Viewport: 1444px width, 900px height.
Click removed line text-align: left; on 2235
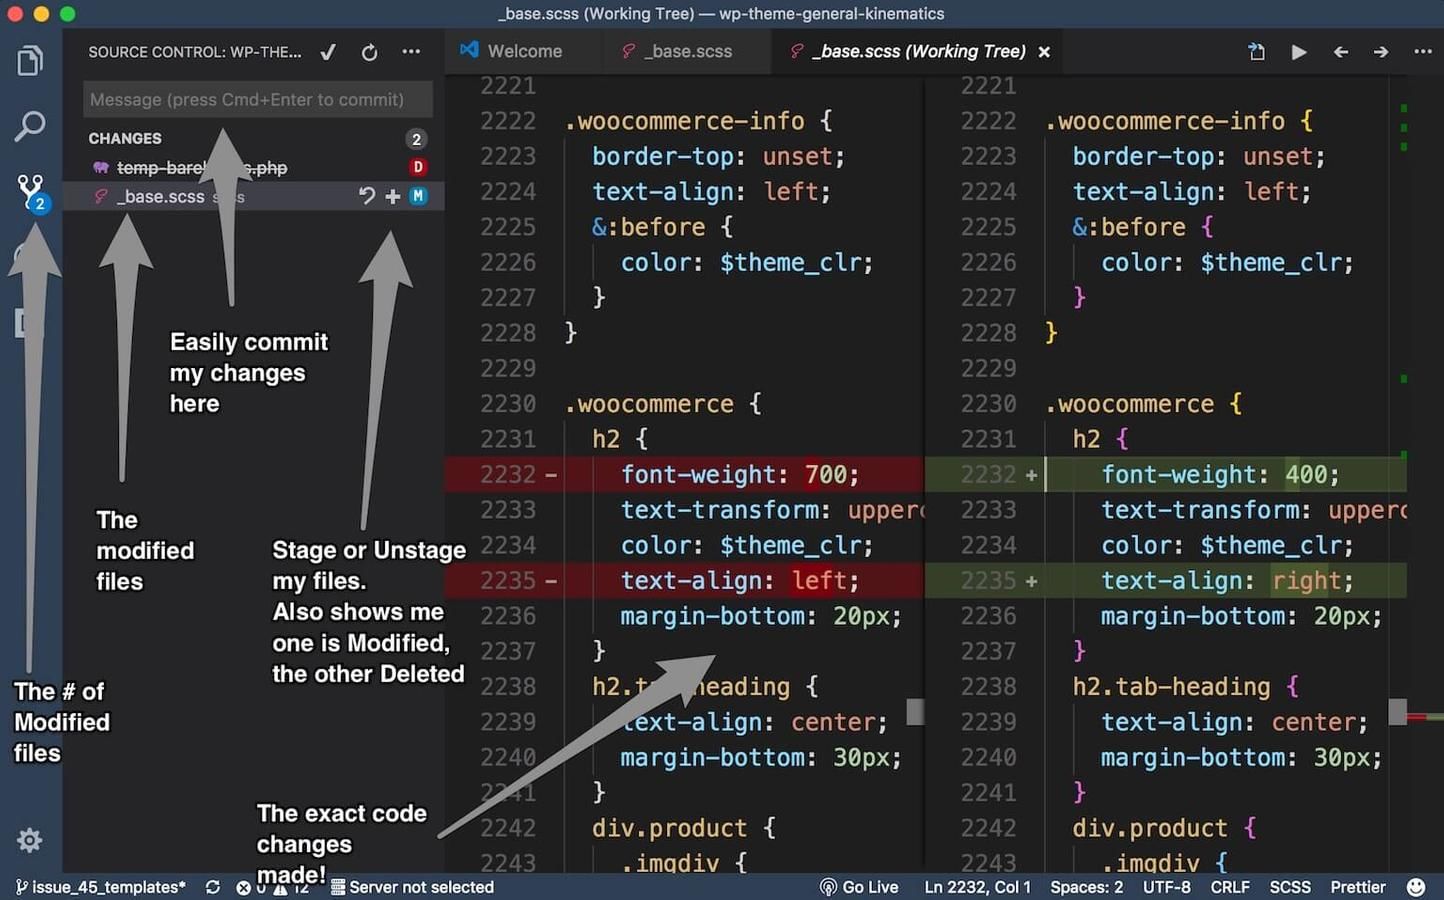(x=739, y=580)
